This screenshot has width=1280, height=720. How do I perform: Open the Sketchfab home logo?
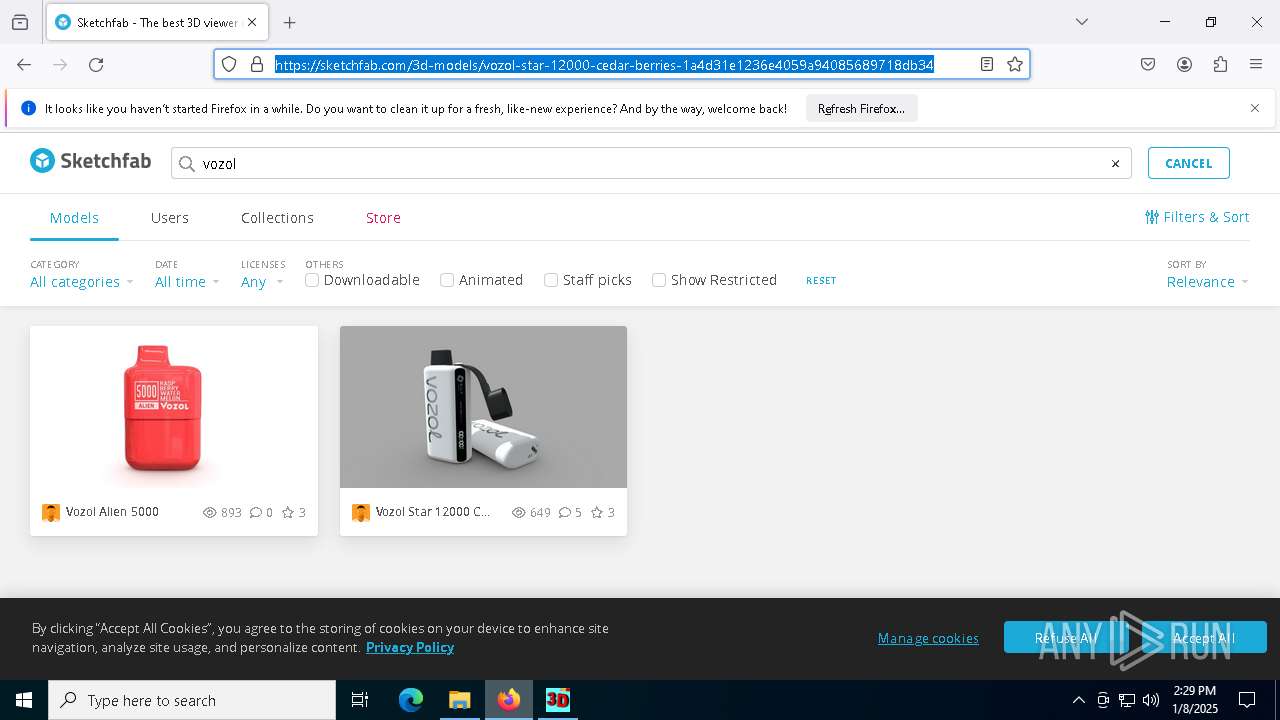coord(90,161)
